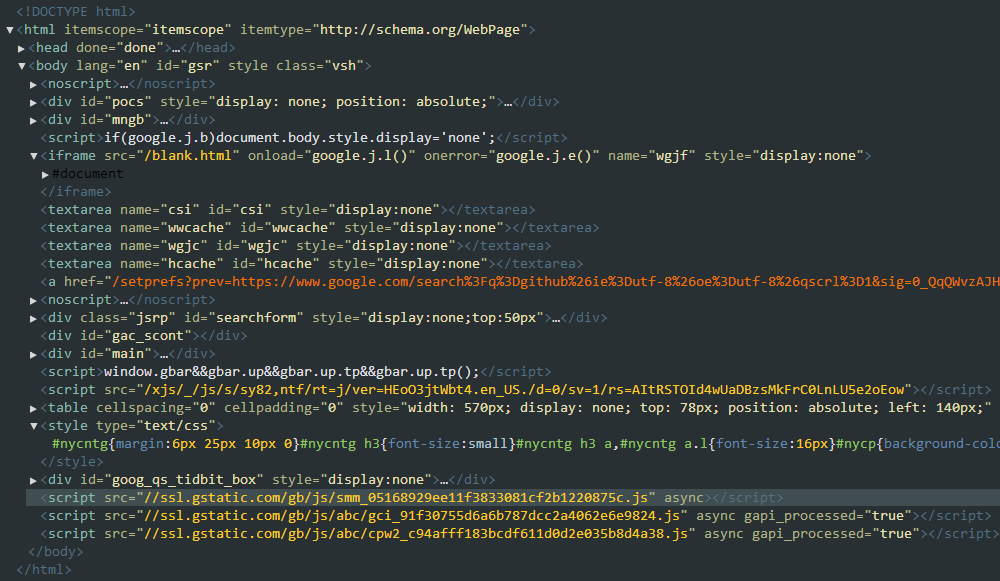
Task: Click the /setprefs anchor href link
Action: coord(300,281)
